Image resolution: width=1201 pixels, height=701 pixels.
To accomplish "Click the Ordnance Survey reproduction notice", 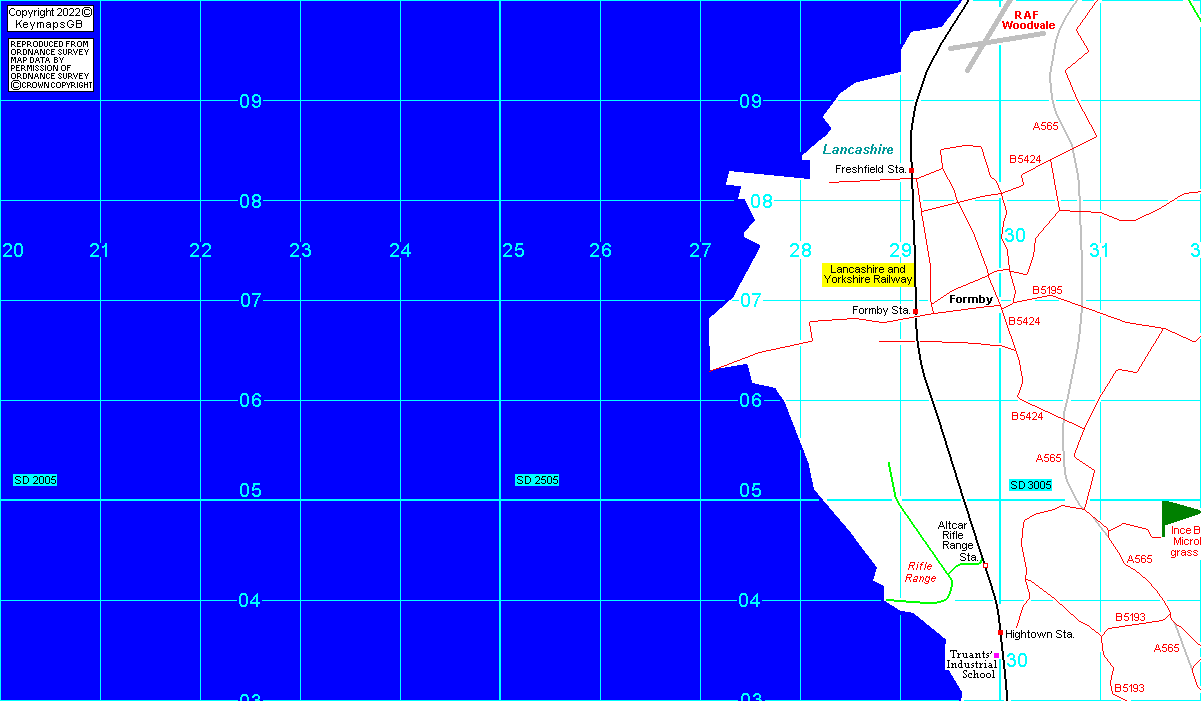I will 50,65.
